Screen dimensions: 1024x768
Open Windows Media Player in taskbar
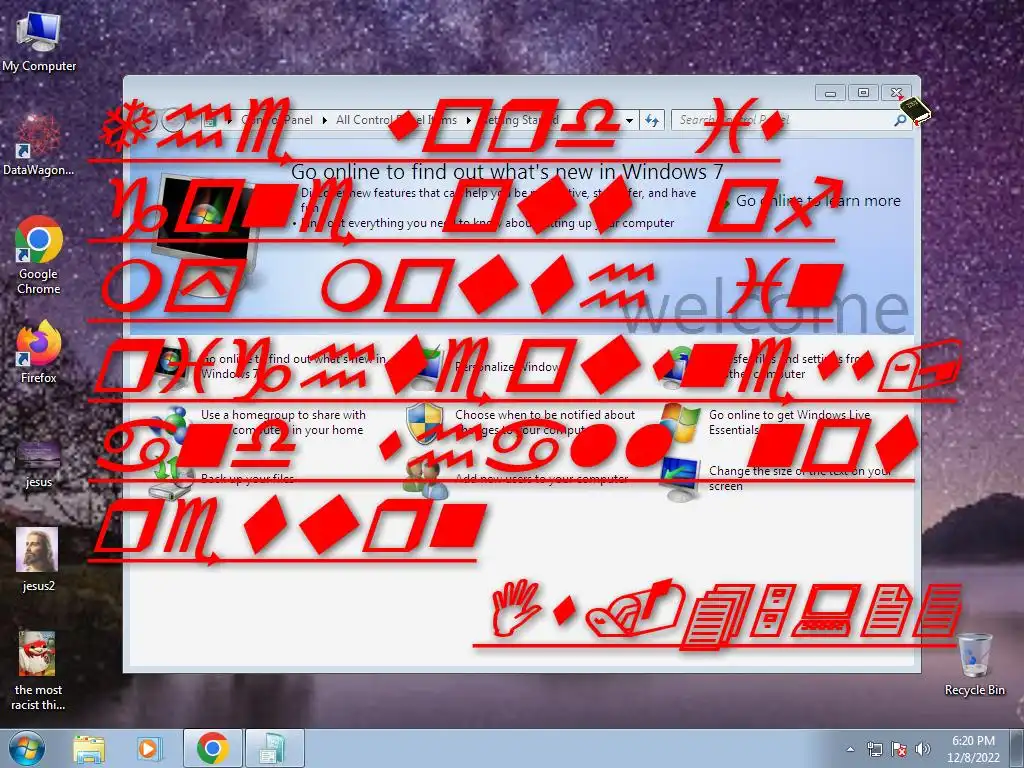[148, 748]
